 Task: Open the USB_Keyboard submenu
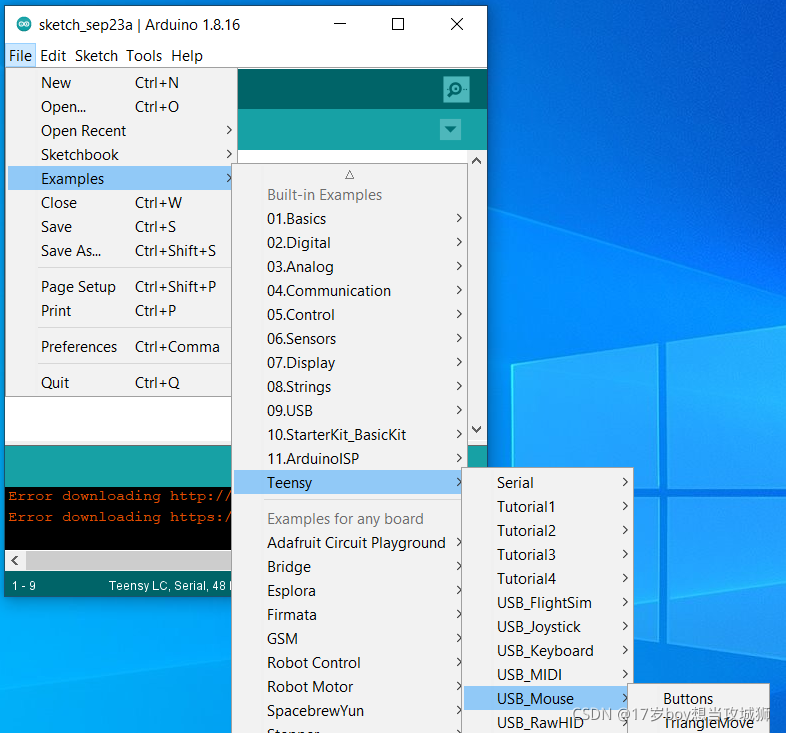(x=547, y=651)
